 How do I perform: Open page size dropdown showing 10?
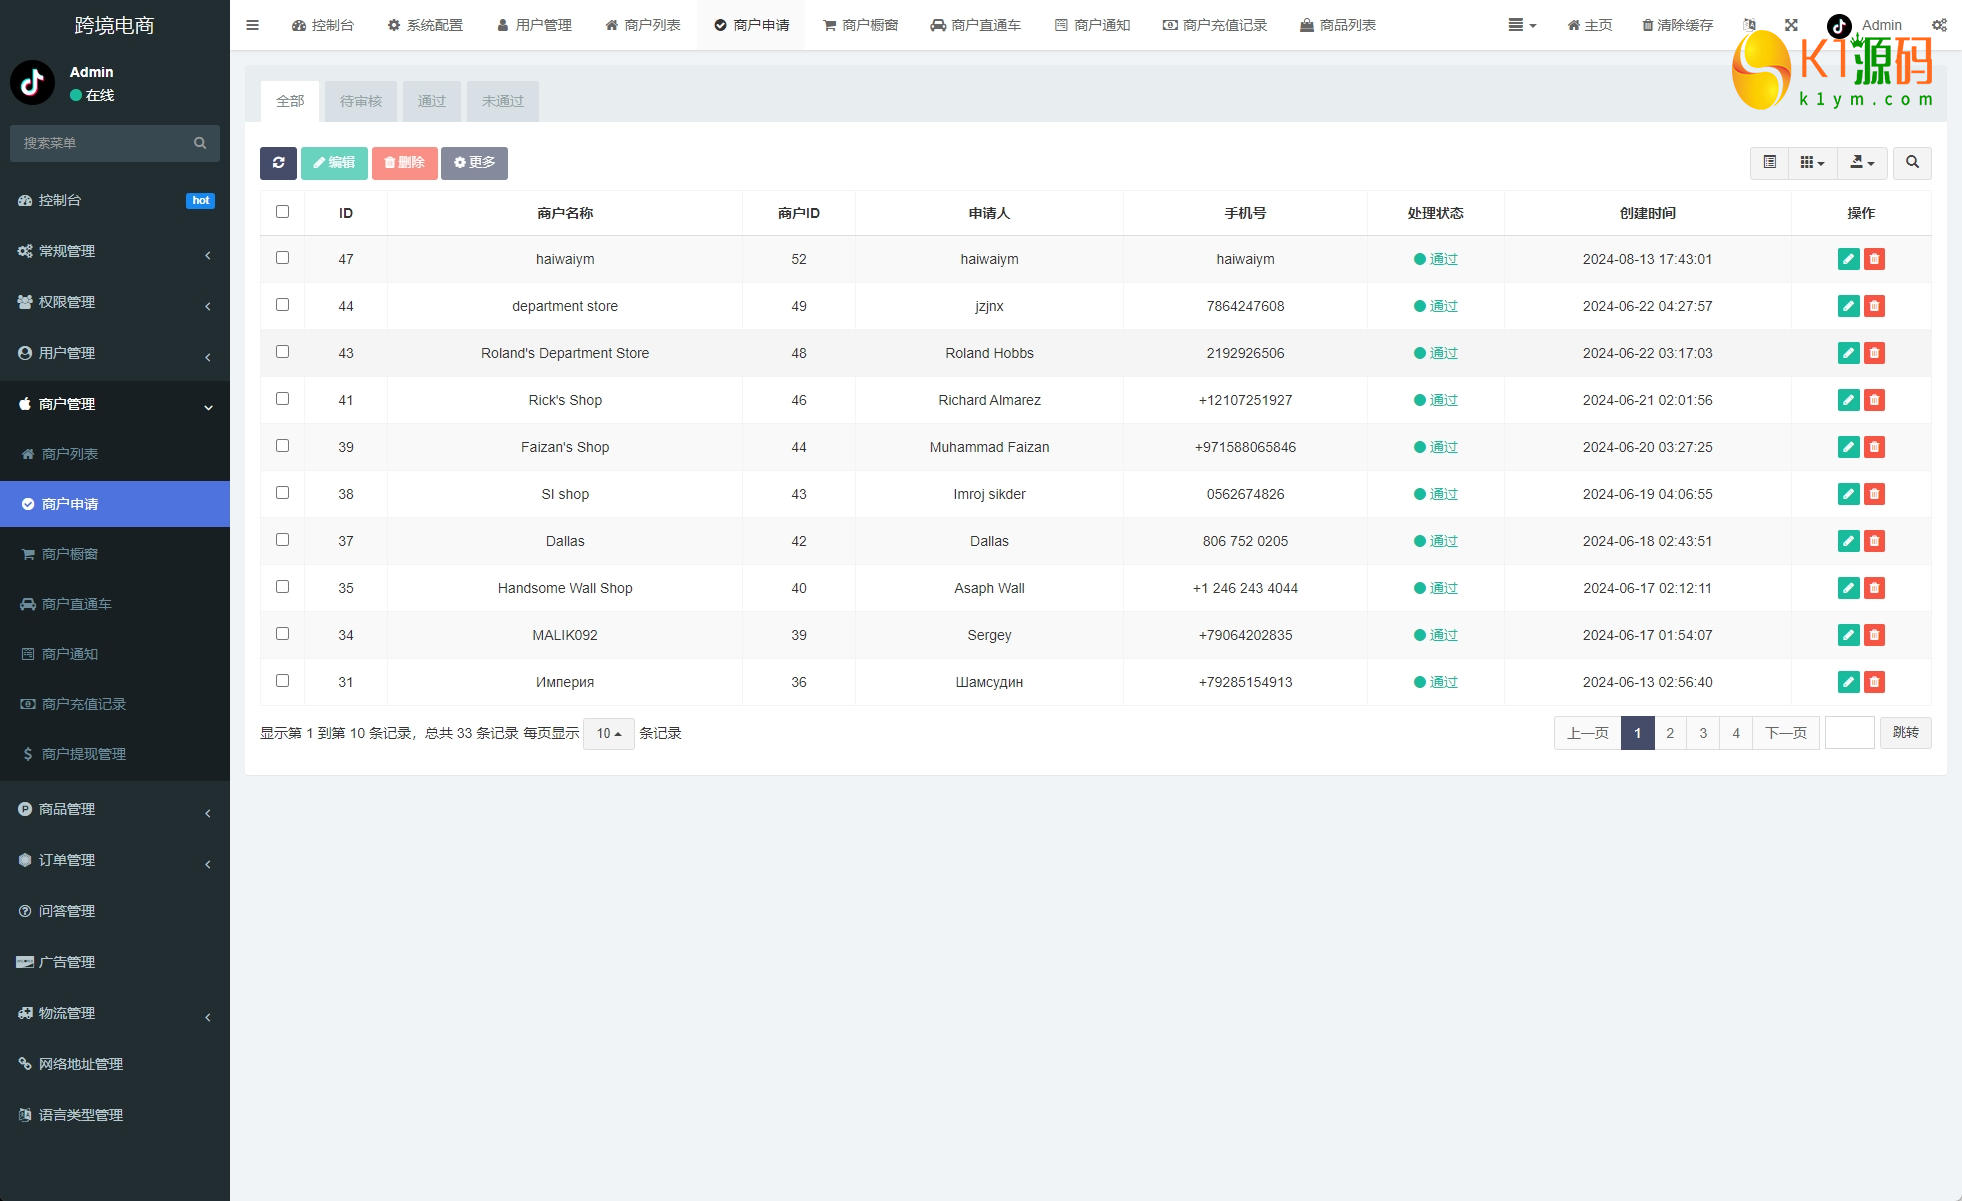pos(608,733)
